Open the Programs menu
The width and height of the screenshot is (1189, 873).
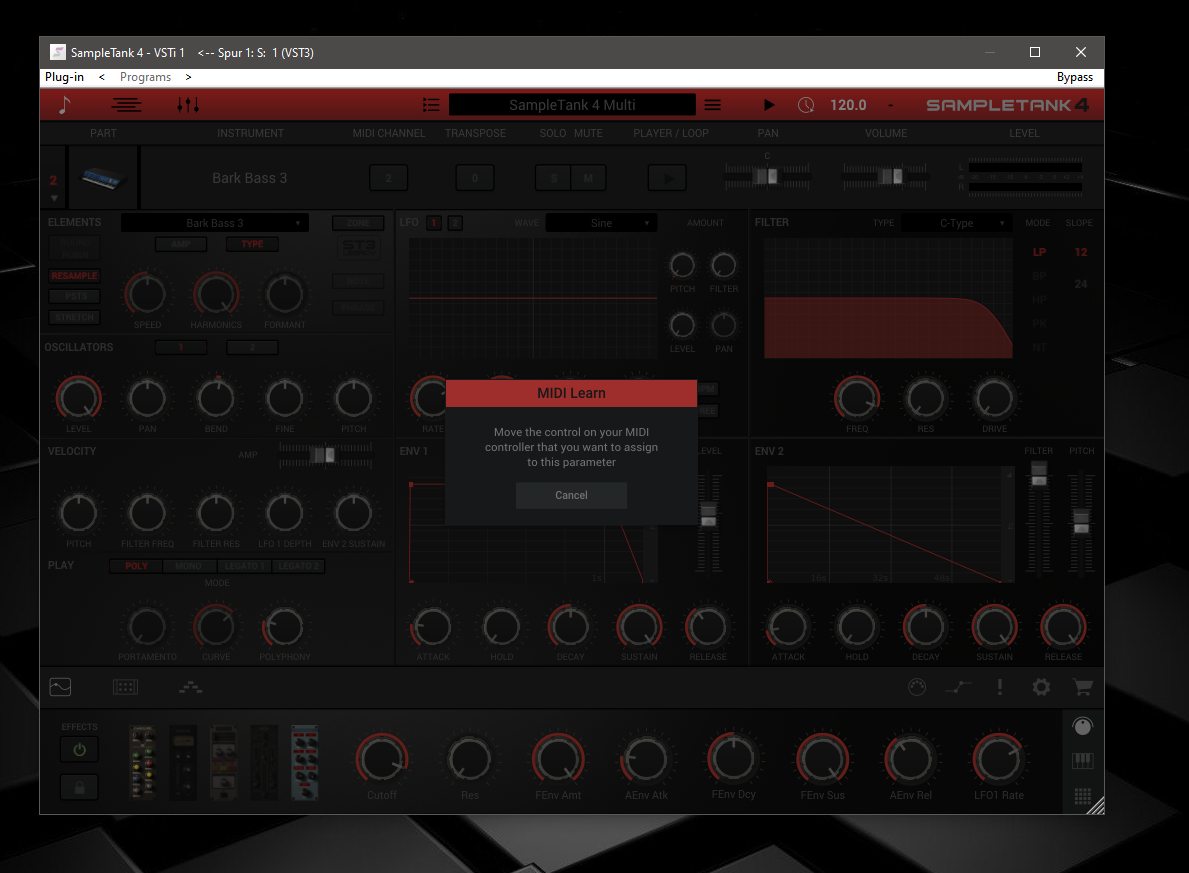click(146, 77)
